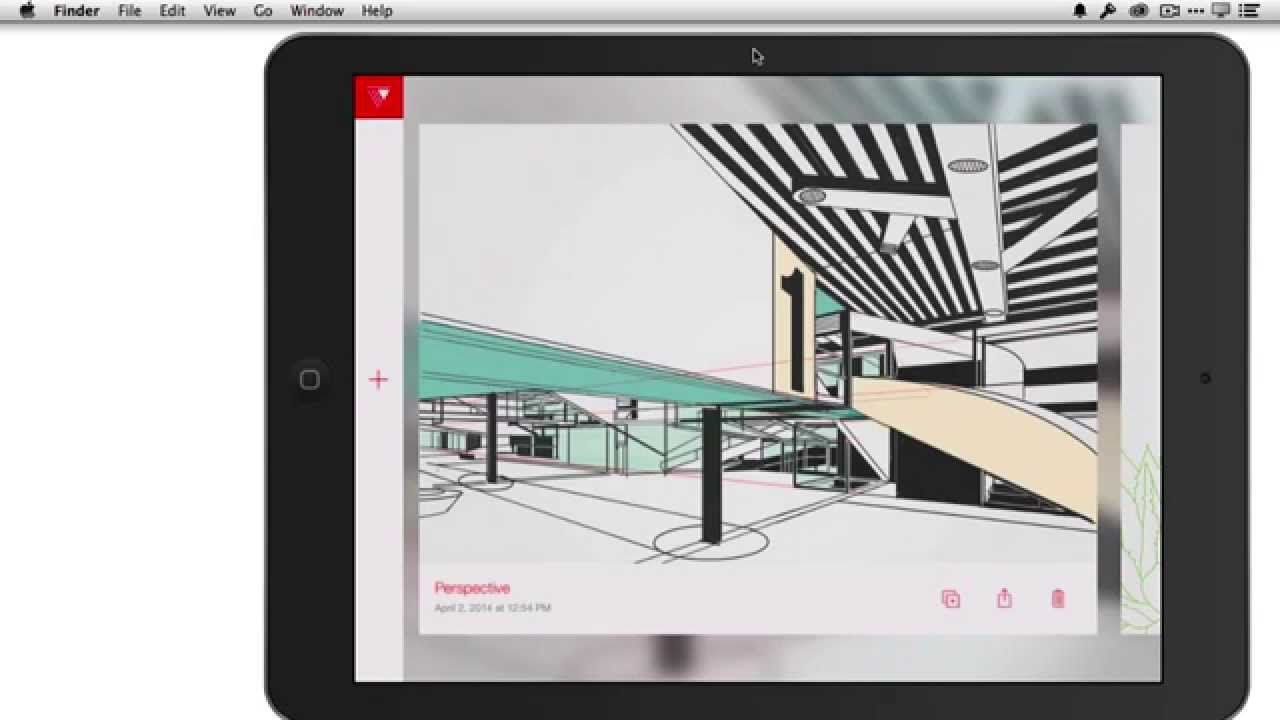Open the Window menu
This screenshot has height=720, width=1280.
click(316, 11)
